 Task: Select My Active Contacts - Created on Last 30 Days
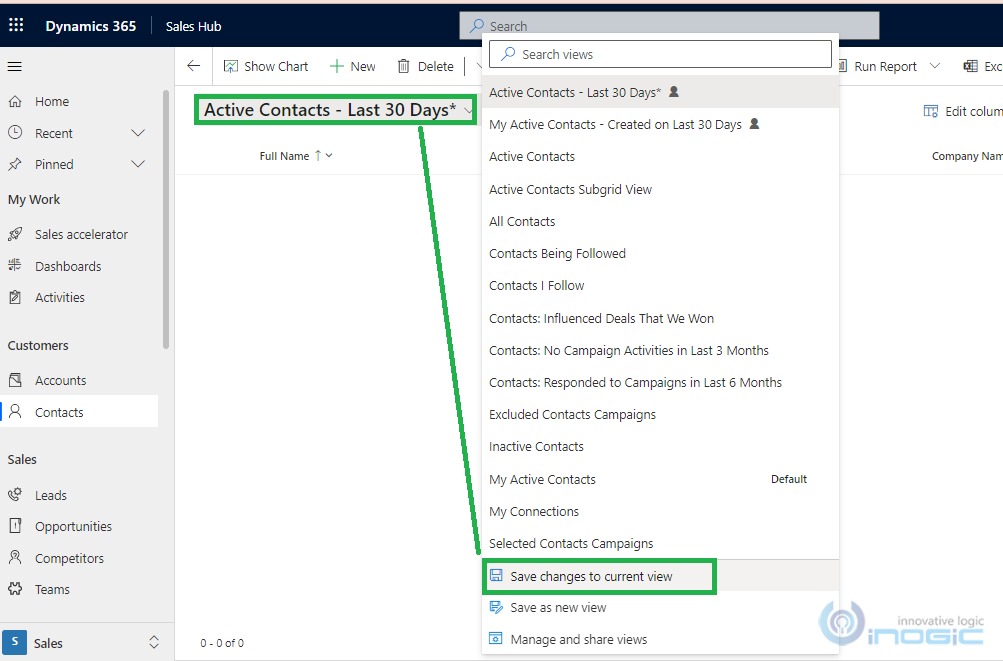[x=660, y=125]
